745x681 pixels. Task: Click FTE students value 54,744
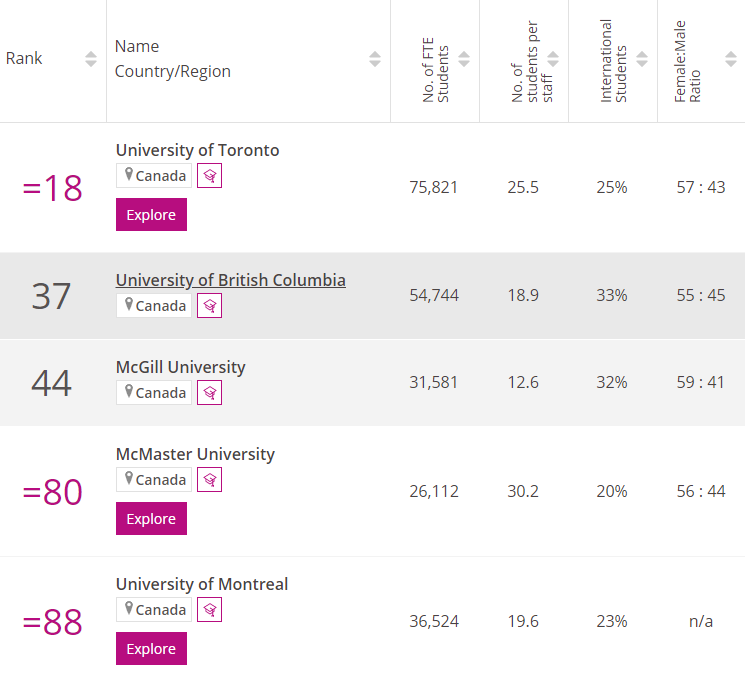point(434,296)
